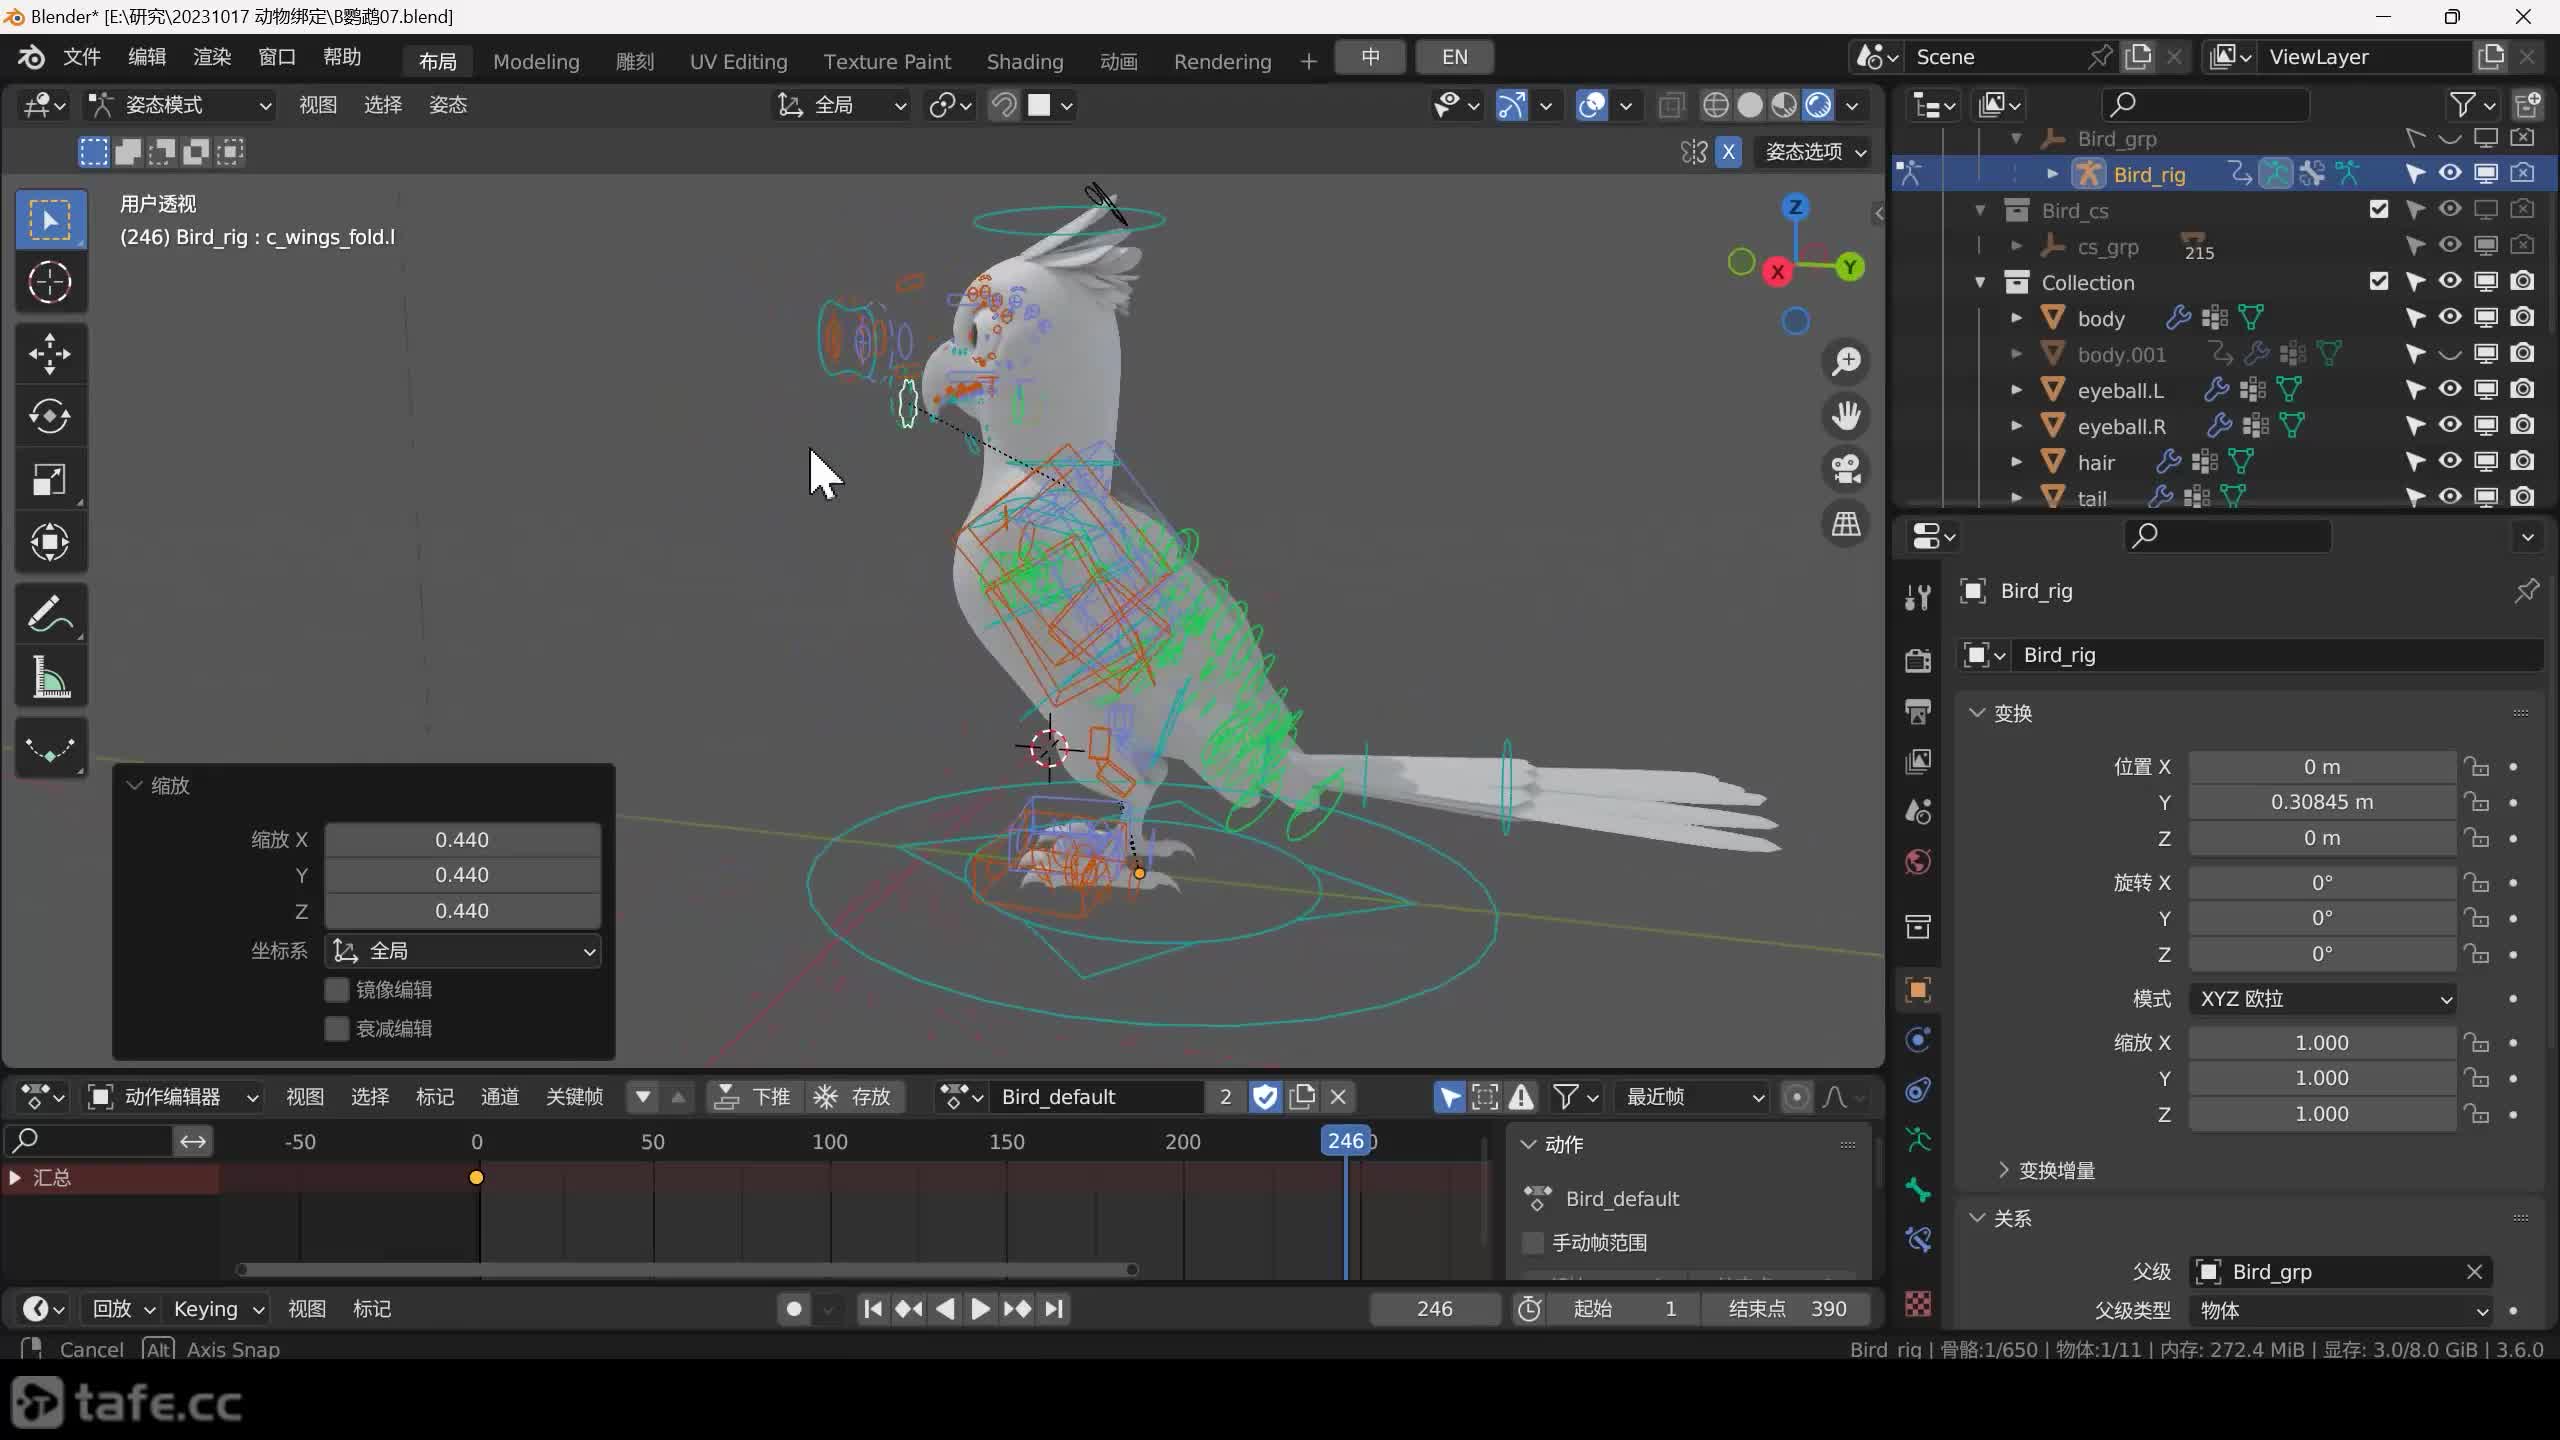Image resolution: width=2560 pixels, height=1440 pixels.
Task: Switch to wireframe viewport shading
Action: click(x=1715, y=105)
